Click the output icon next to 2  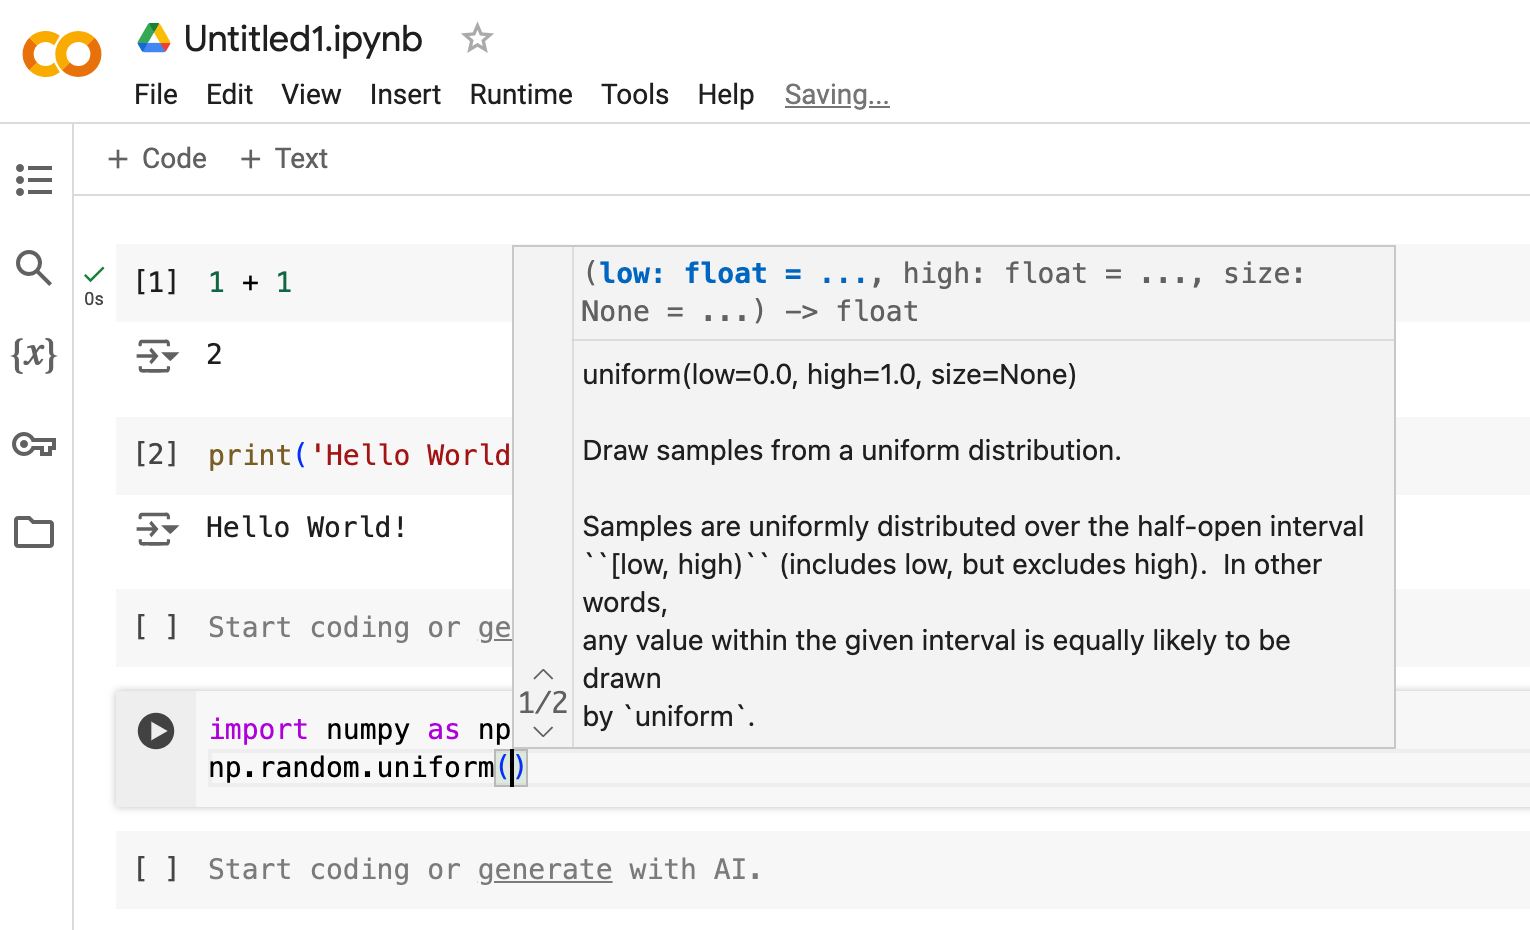(157, 355)
